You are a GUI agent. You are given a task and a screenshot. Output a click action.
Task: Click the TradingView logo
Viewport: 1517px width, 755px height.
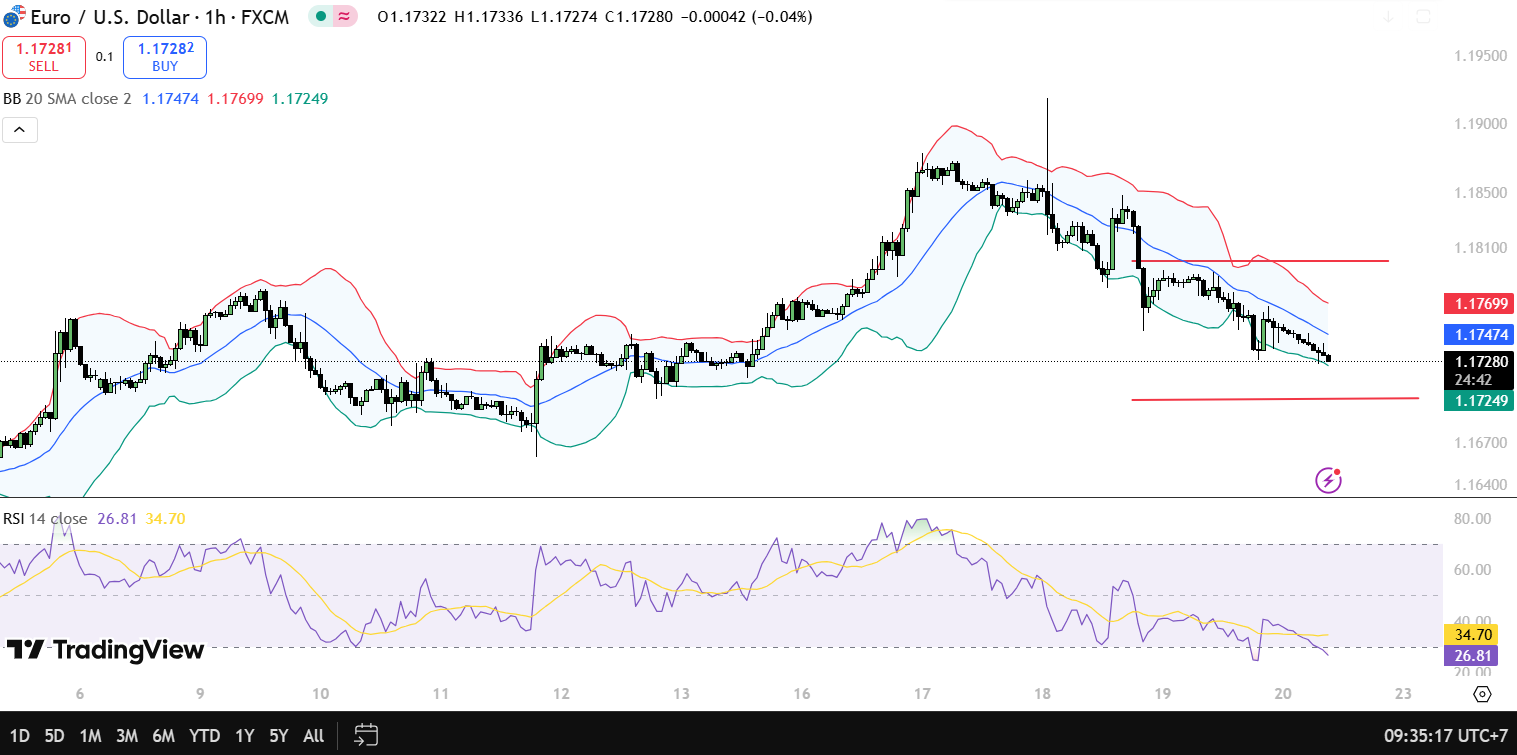105,650
